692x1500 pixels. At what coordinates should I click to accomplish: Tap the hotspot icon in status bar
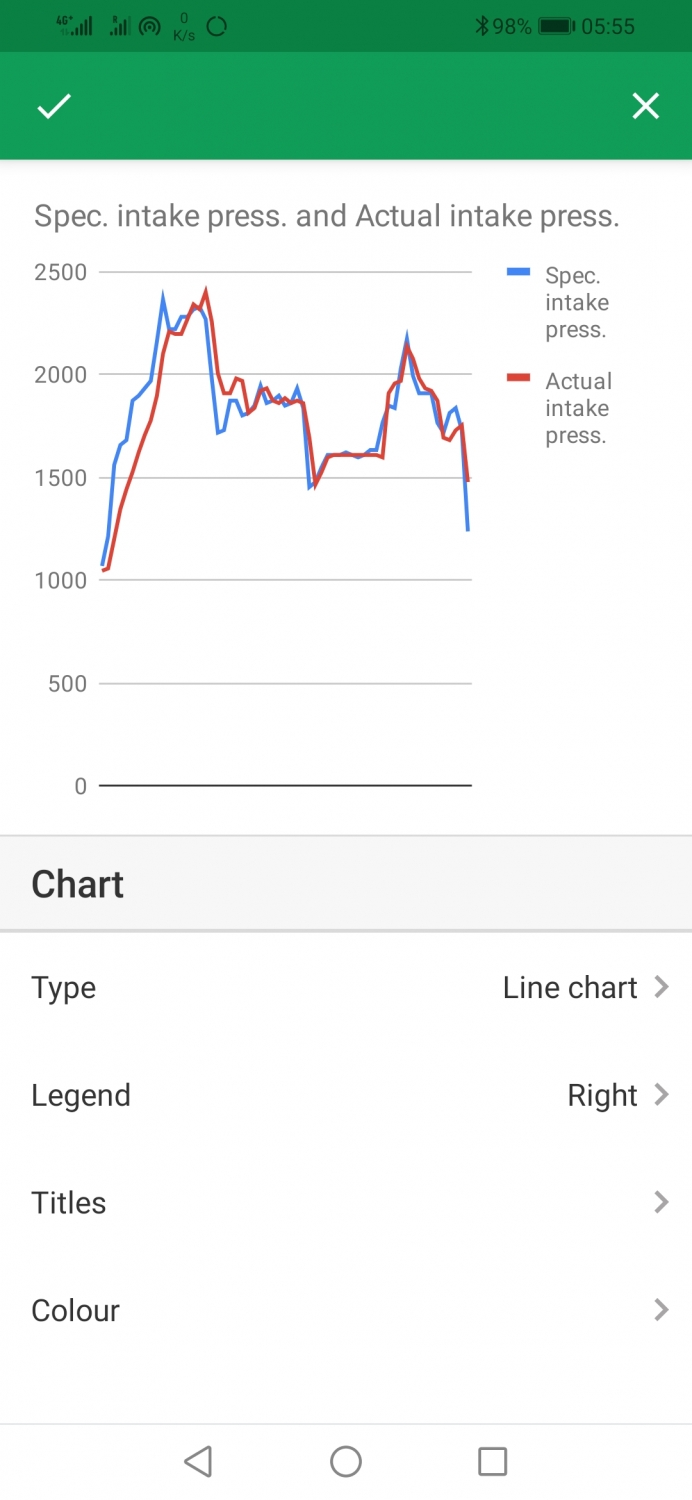click(150, 27)
